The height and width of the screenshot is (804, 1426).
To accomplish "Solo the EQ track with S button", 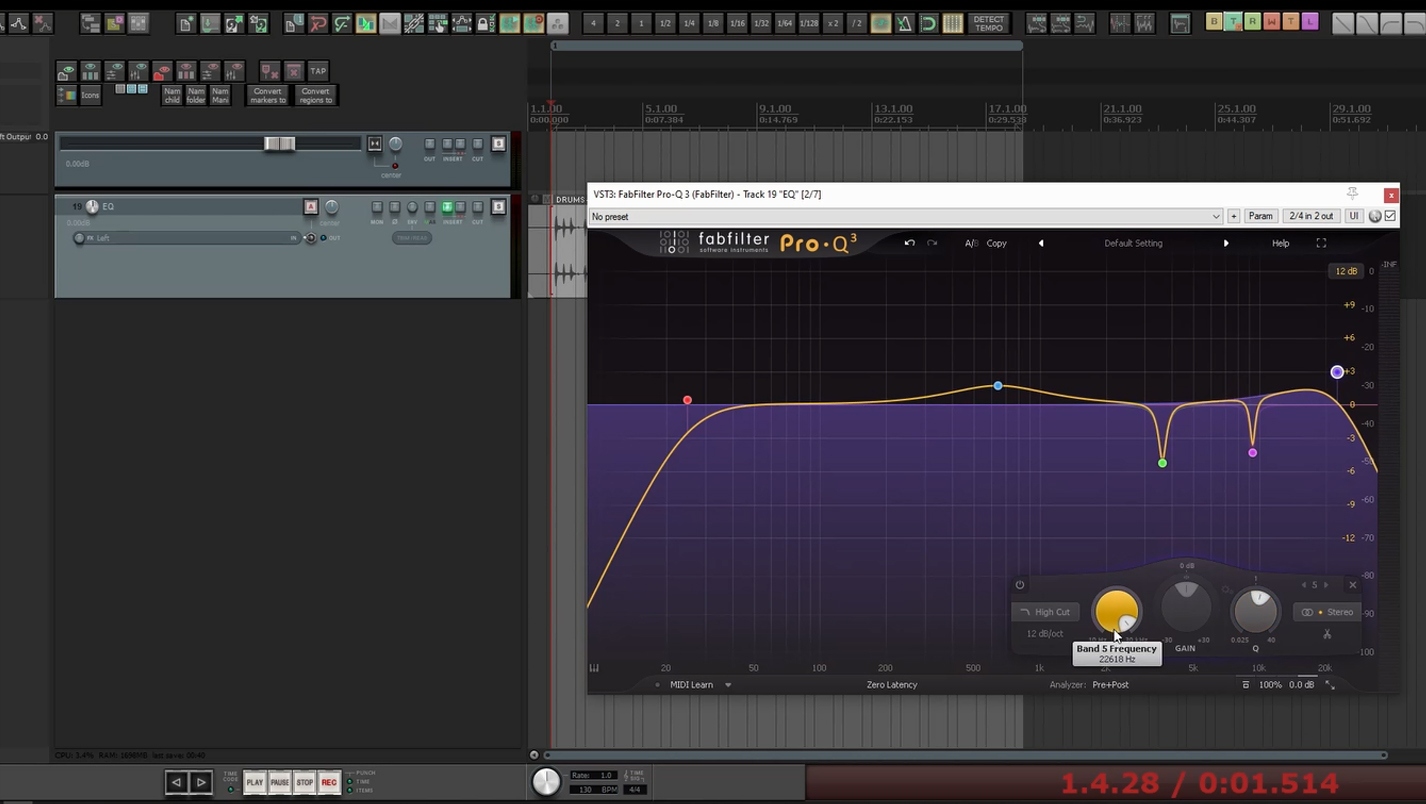I will point(498,207).
